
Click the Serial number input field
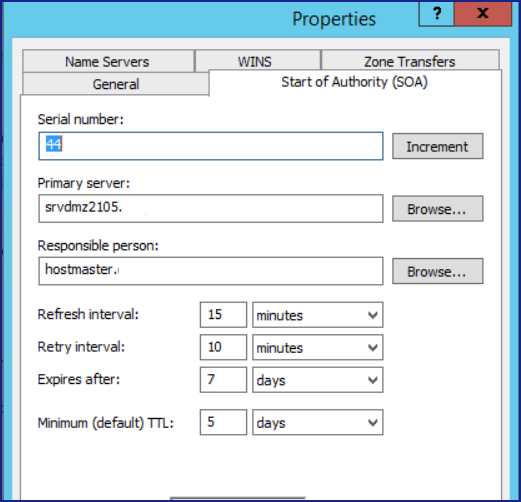[211, 146]
